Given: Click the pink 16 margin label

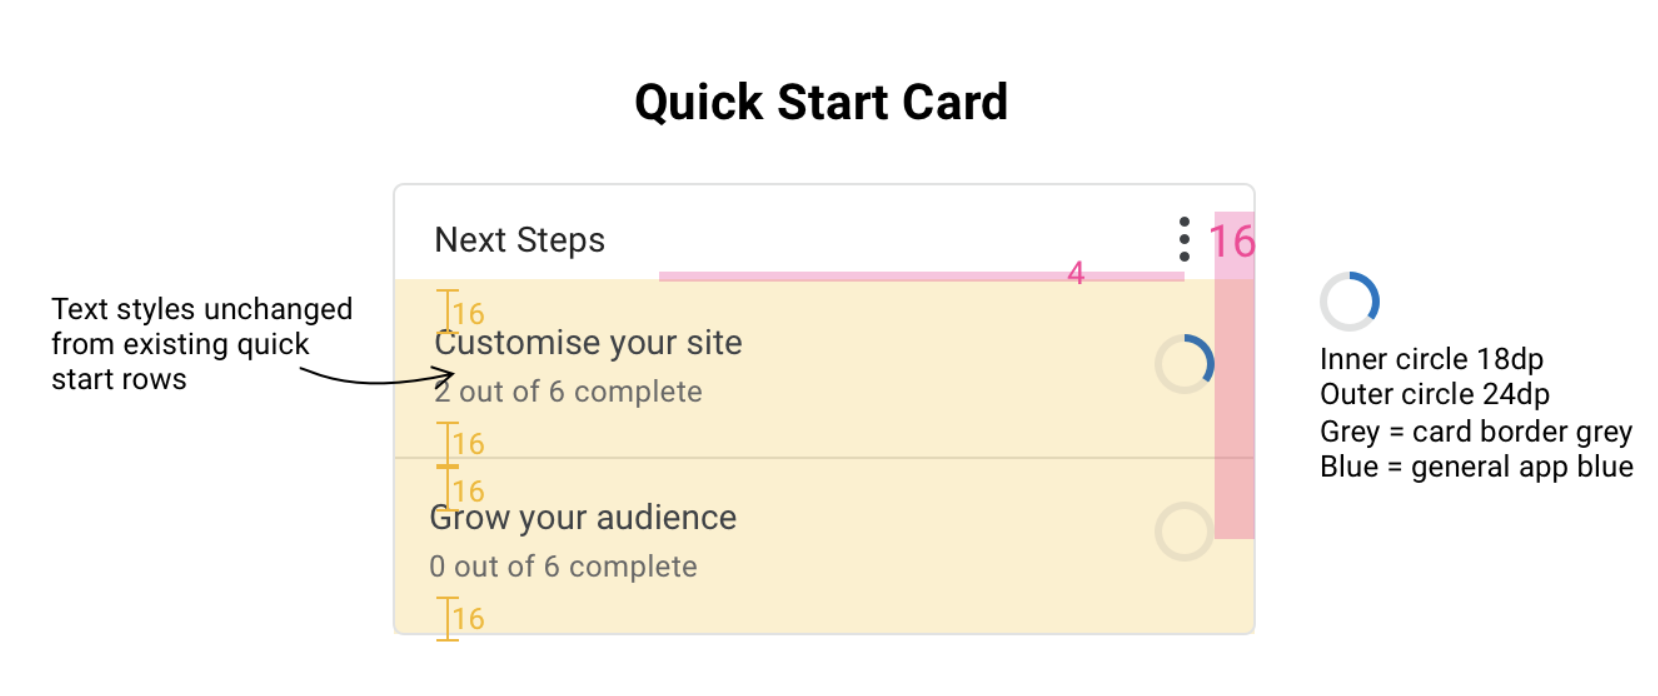Looking at the screenshot, I should click(x=1232, y=241).
